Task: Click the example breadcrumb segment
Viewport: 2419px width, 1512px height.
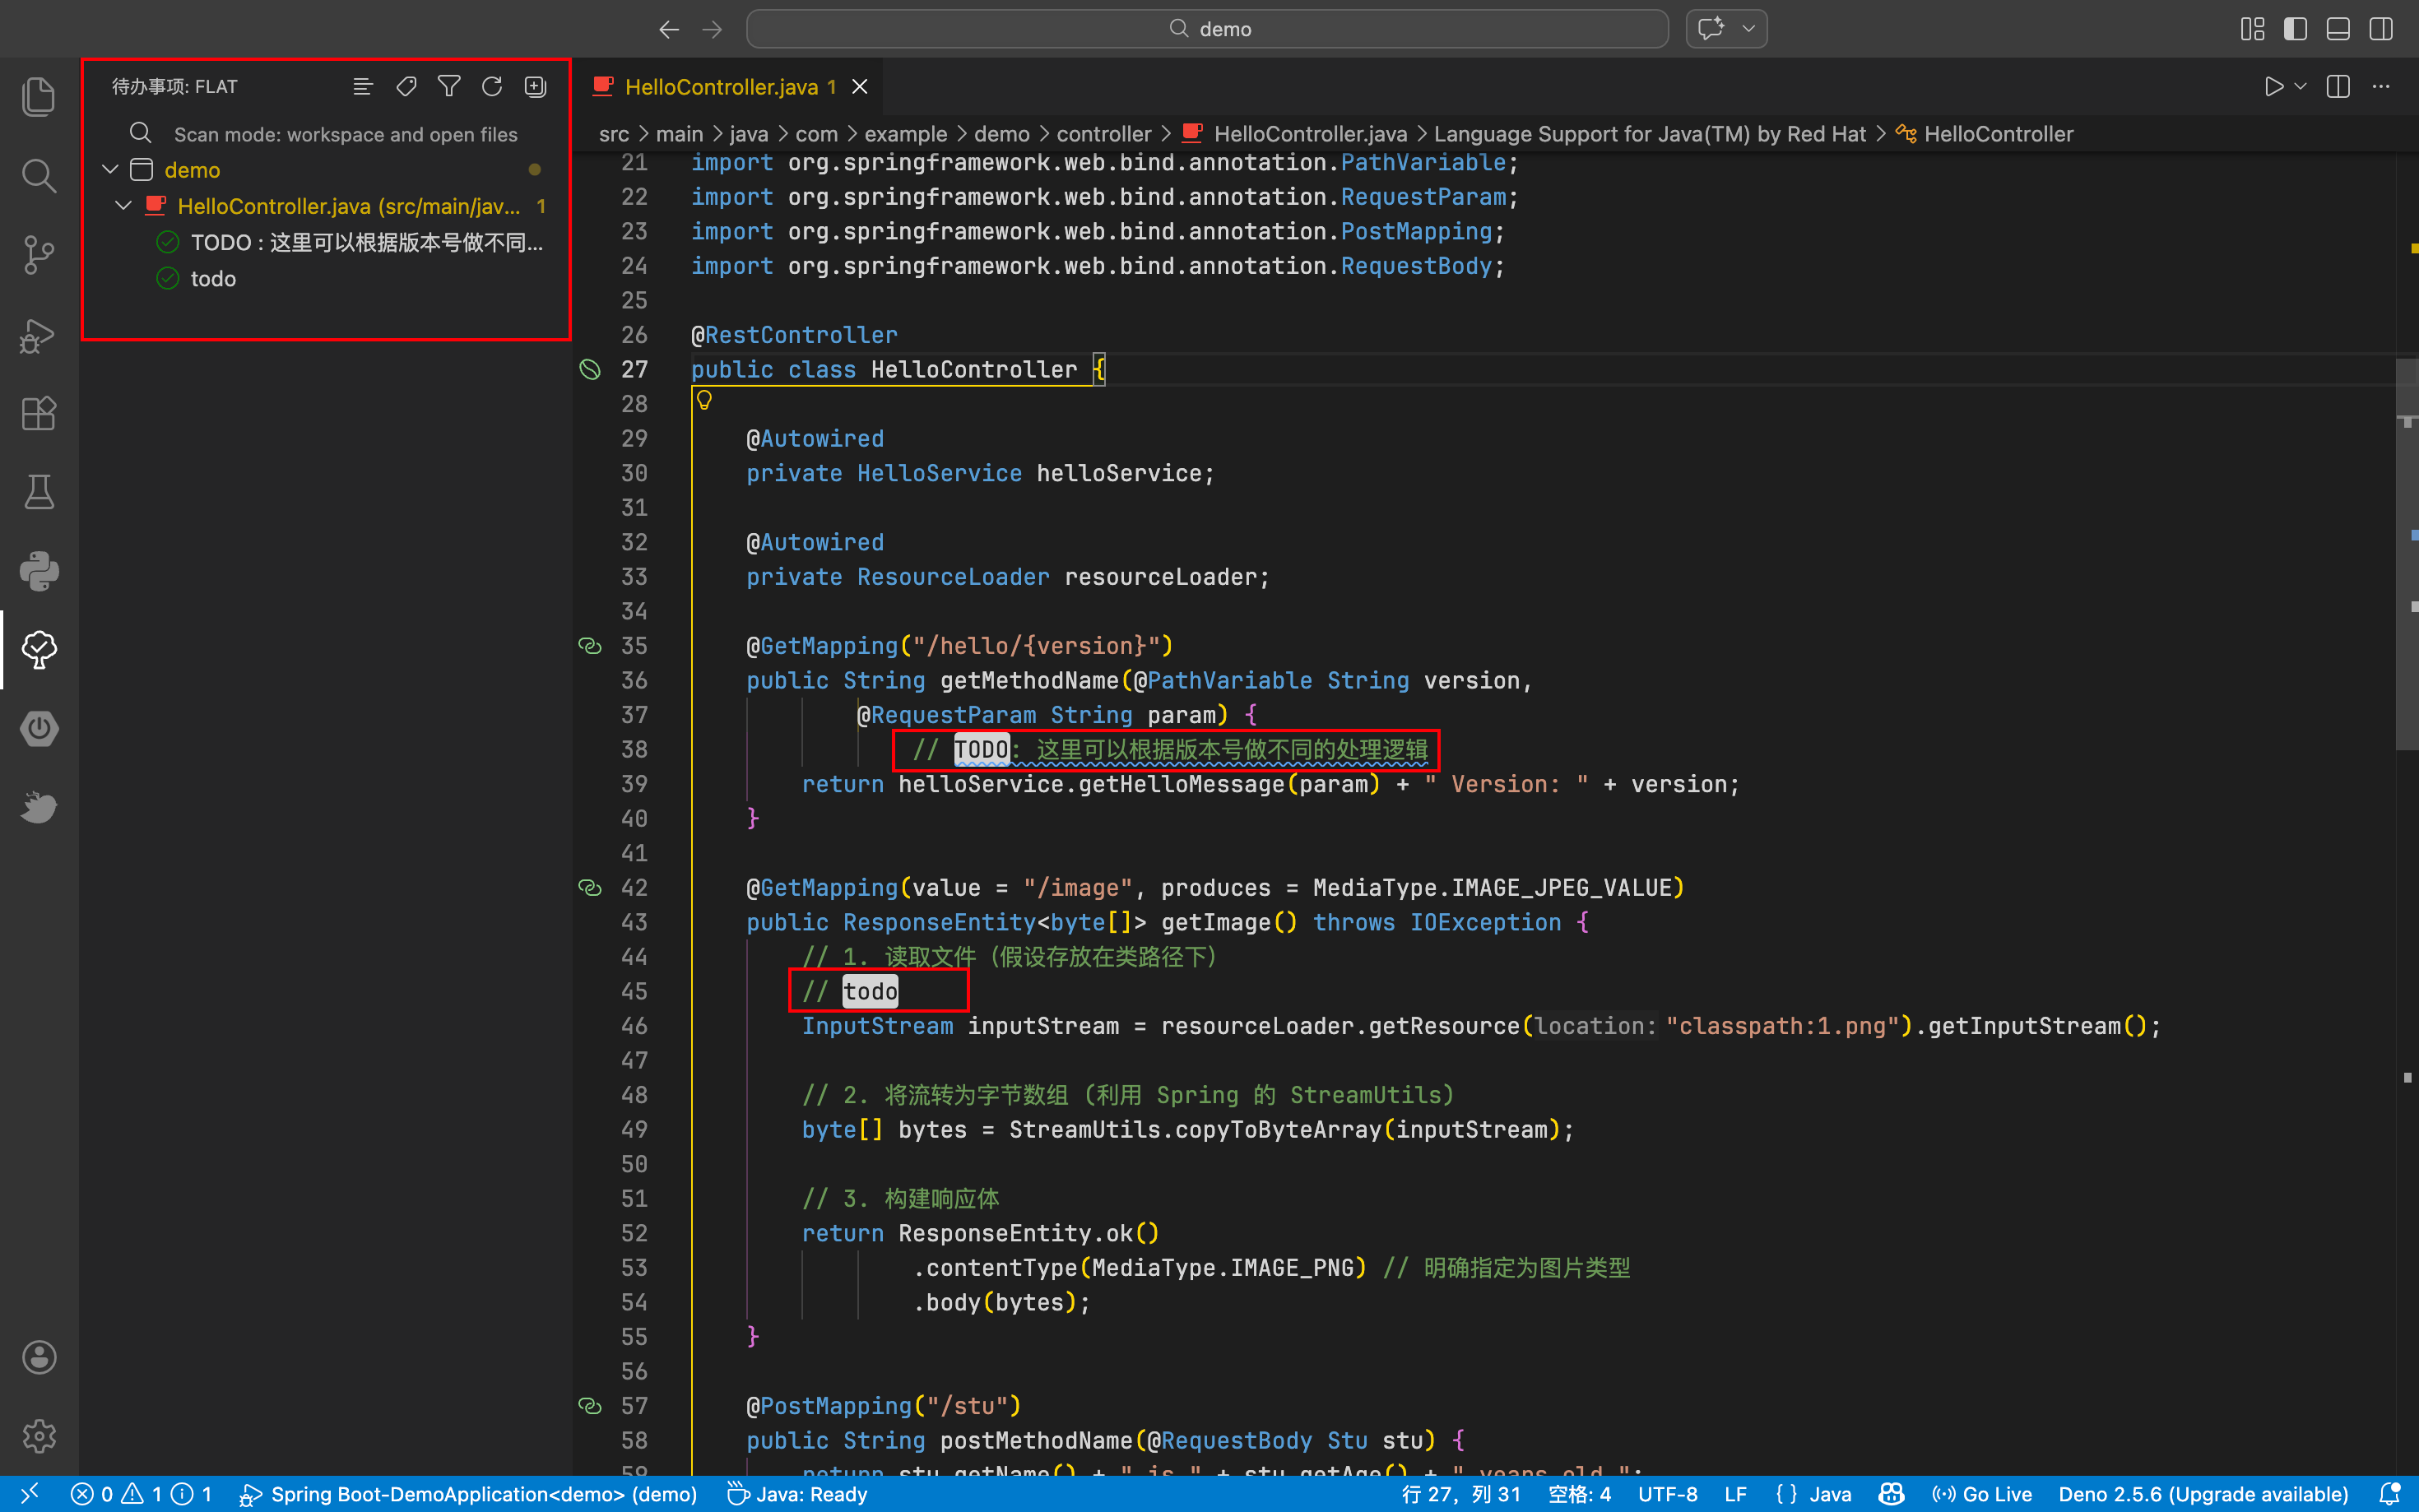Action: 905,134
